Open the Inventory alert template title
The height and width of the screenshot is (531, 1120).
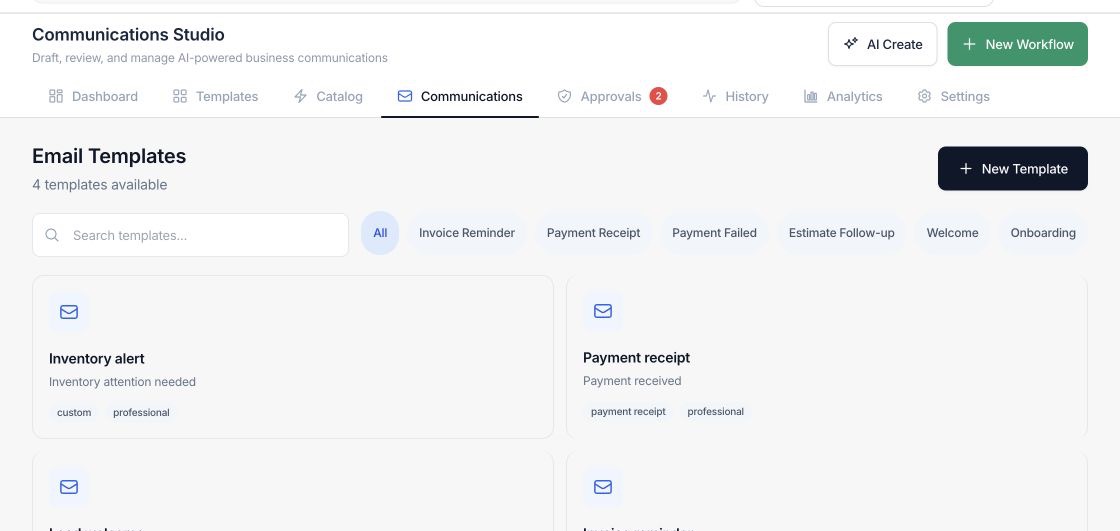(96, 359)
